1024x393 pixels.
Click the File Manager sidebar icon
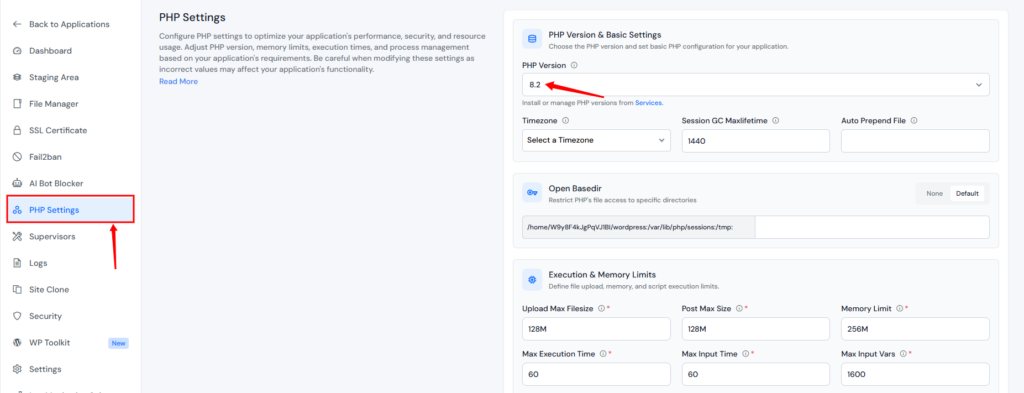(x=18, y=104)
